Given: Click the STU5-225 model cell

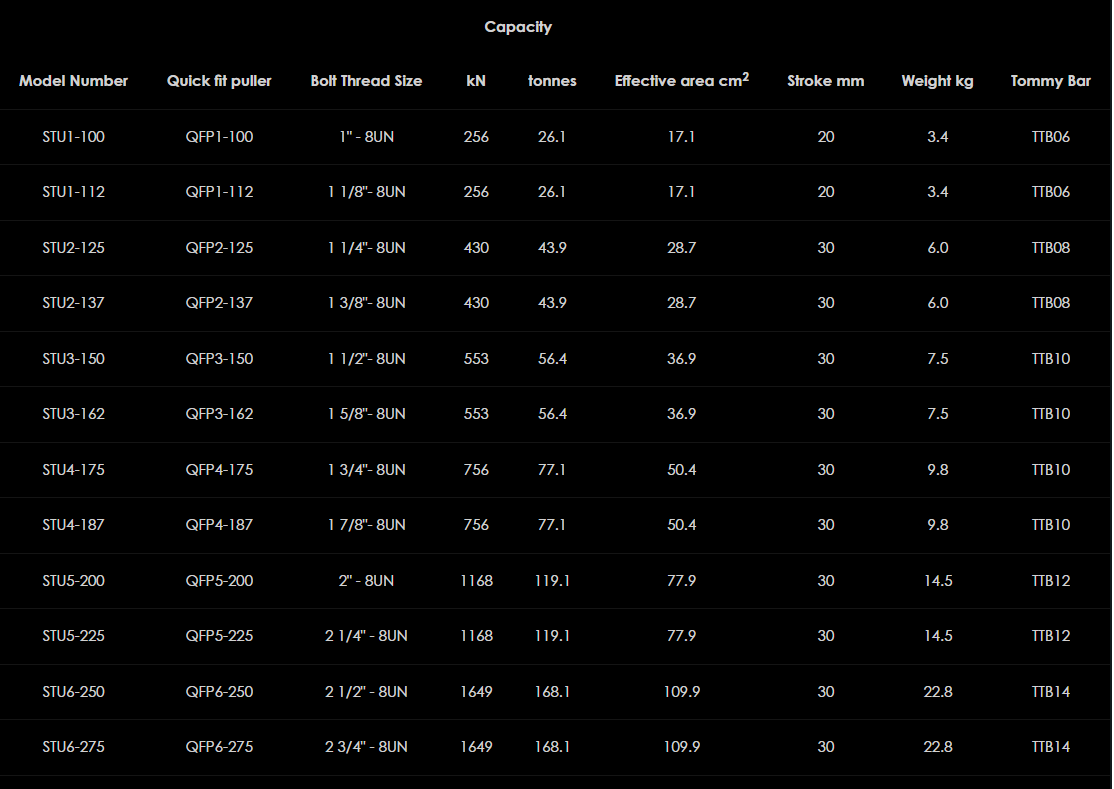Looking at the screenshot, I should 73,636.
